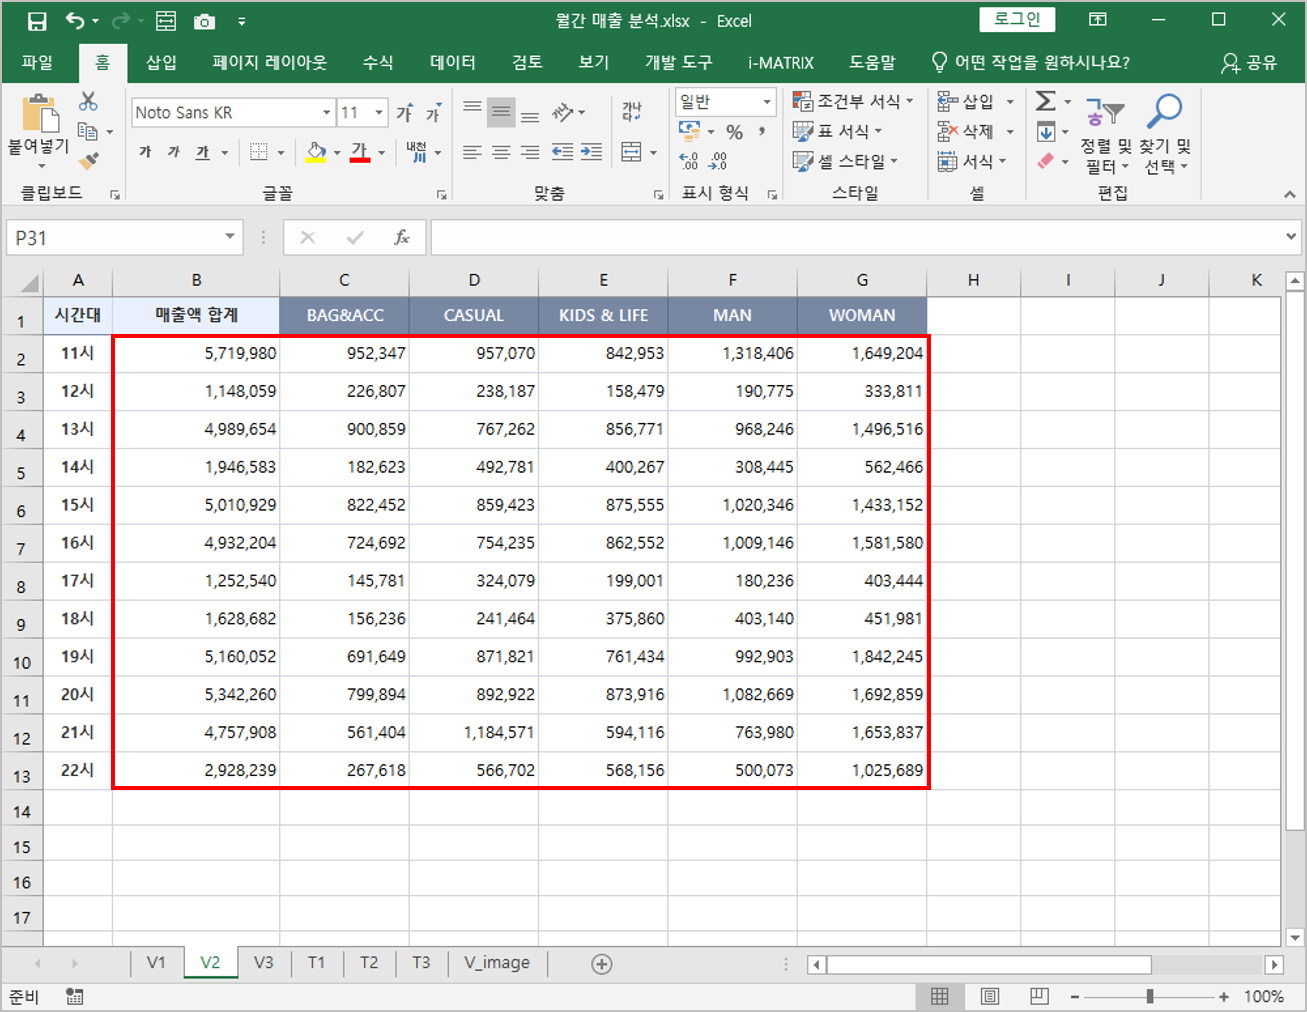This screenshot has height=1012, width=1307.
Task: Click the Save icon in quick access toolbar
Action: coord(37,21)
